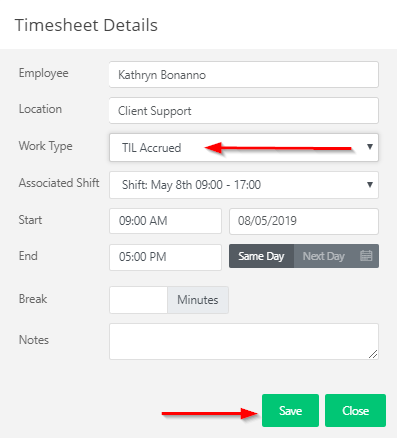Focus the Break minutes input box

click(x=138, y=300)
